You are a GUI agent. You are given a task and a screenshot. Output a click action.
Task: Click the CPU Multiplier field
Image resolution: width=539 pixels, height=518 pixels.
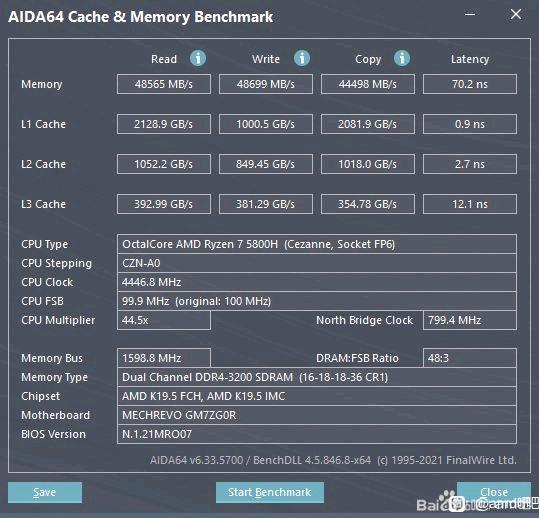point(164,320)
